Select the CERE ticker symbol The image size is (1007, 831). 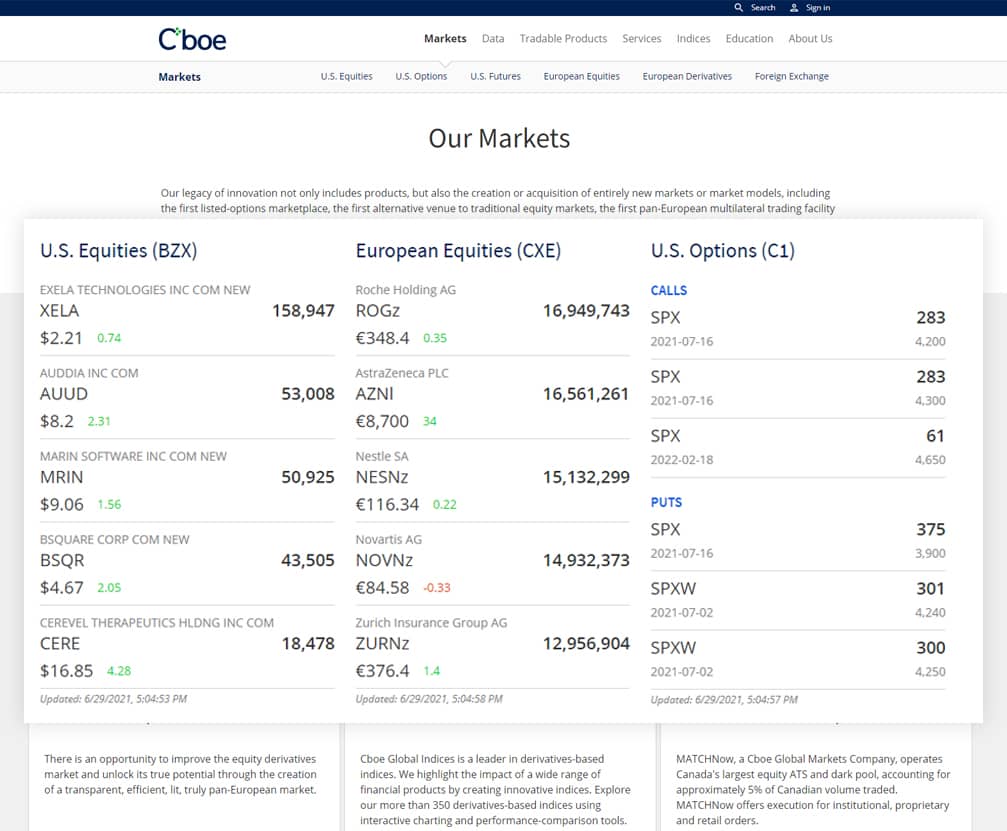click(x=60, y=643)
